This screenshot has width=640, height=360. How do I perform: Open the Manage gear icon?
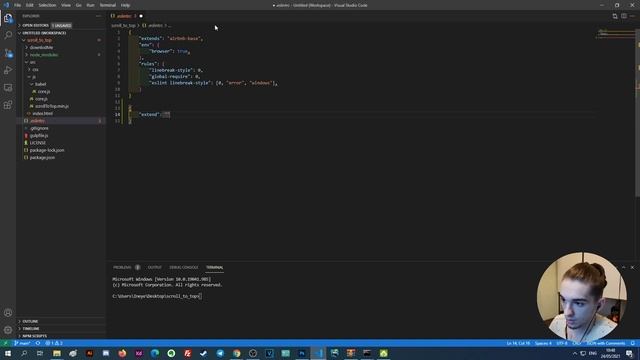click(x=8, y=330)
